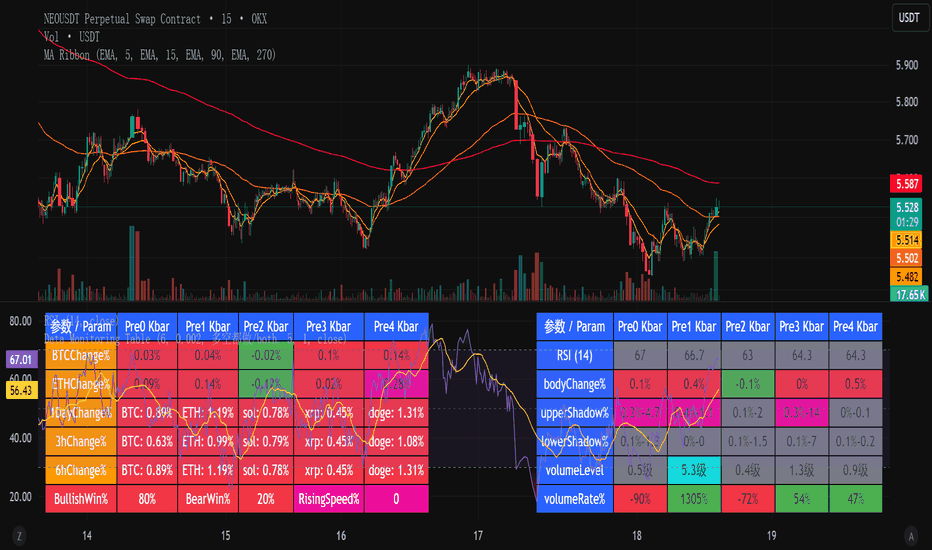Click the sol: 0.79% cell

[266, 442]
